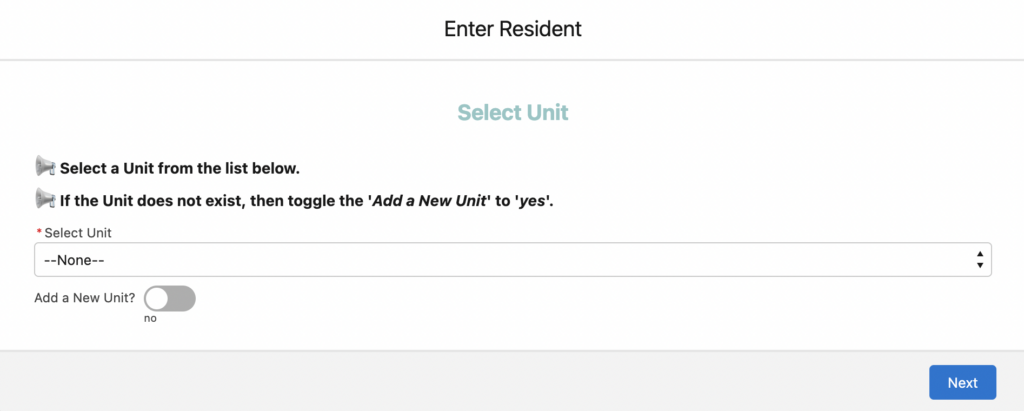Click the Next button
1024x411 pixels.
(x=963, y=382)
